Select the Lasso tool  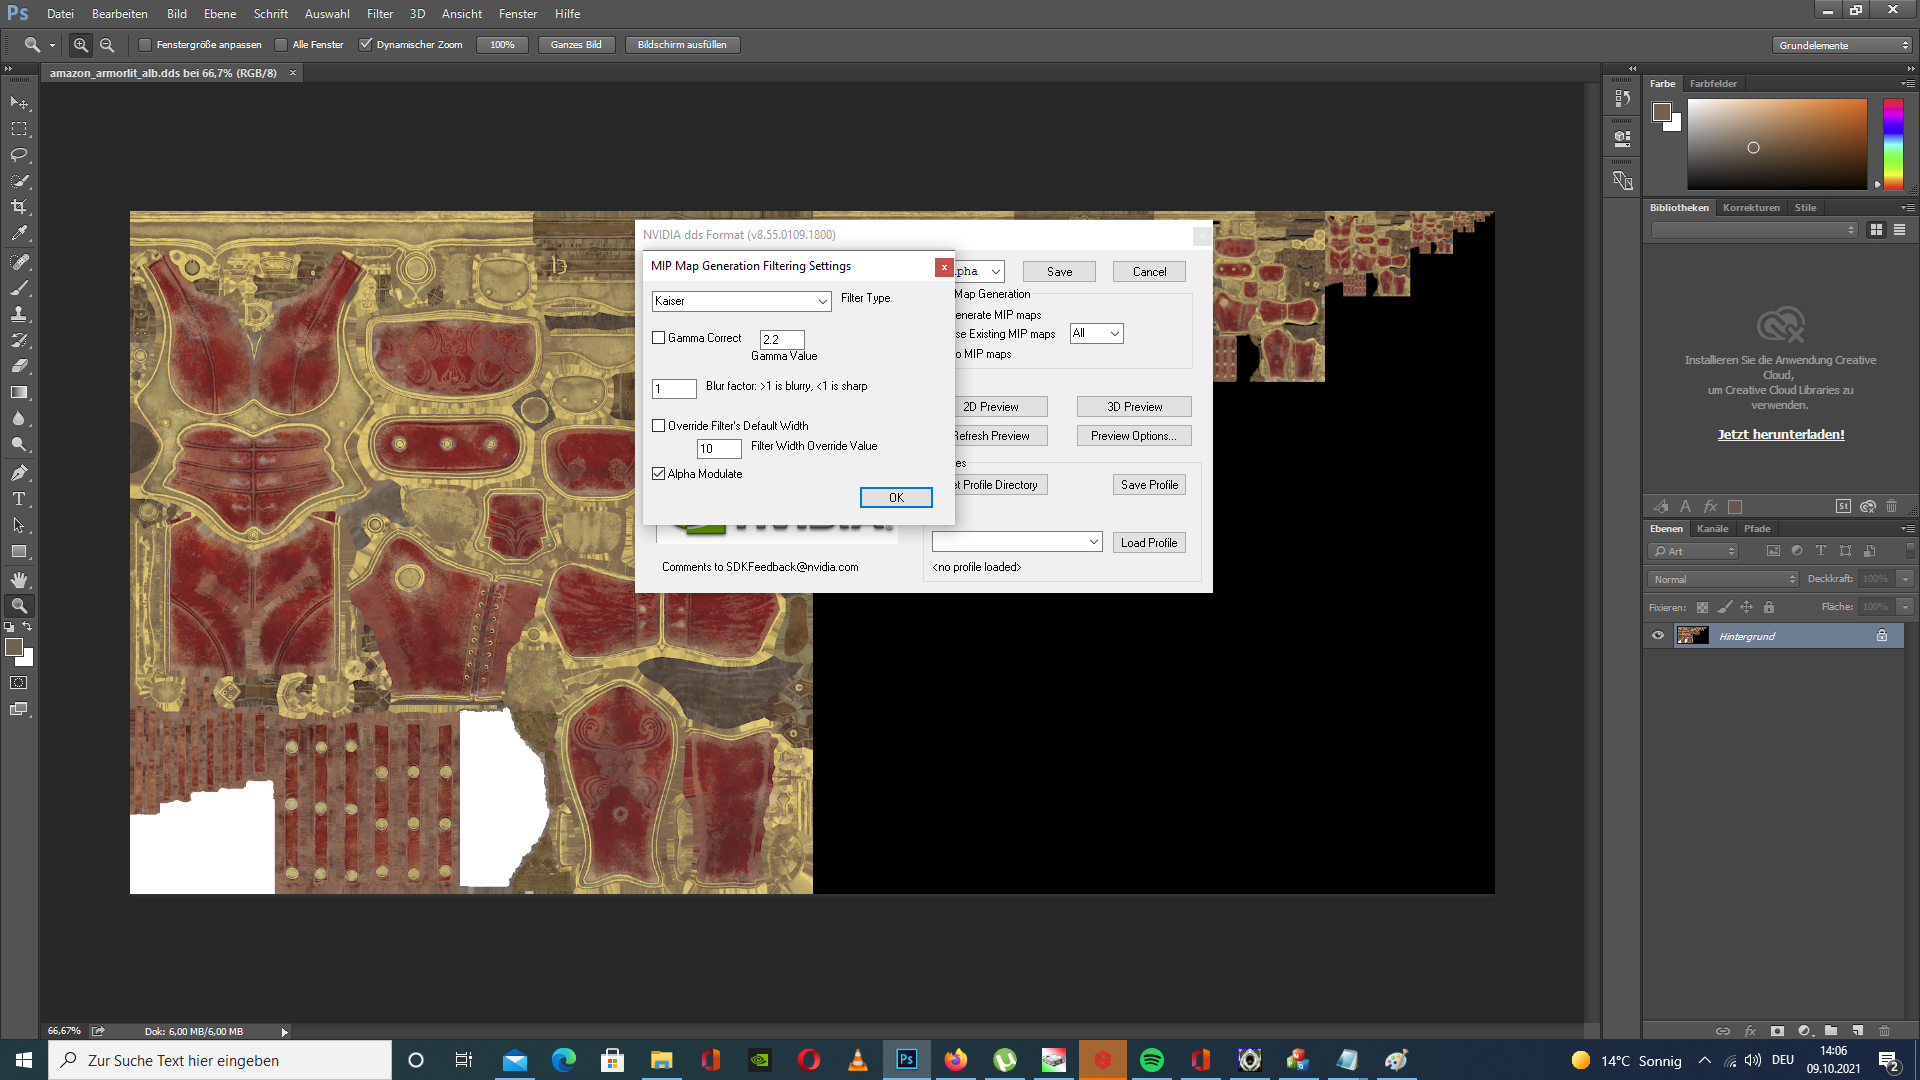[x=20, y=155]
